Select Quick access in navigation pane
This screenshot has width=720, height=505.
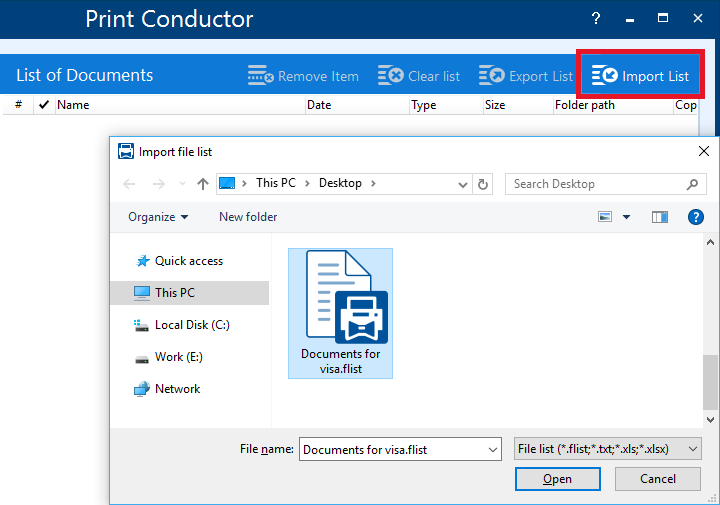188,261
